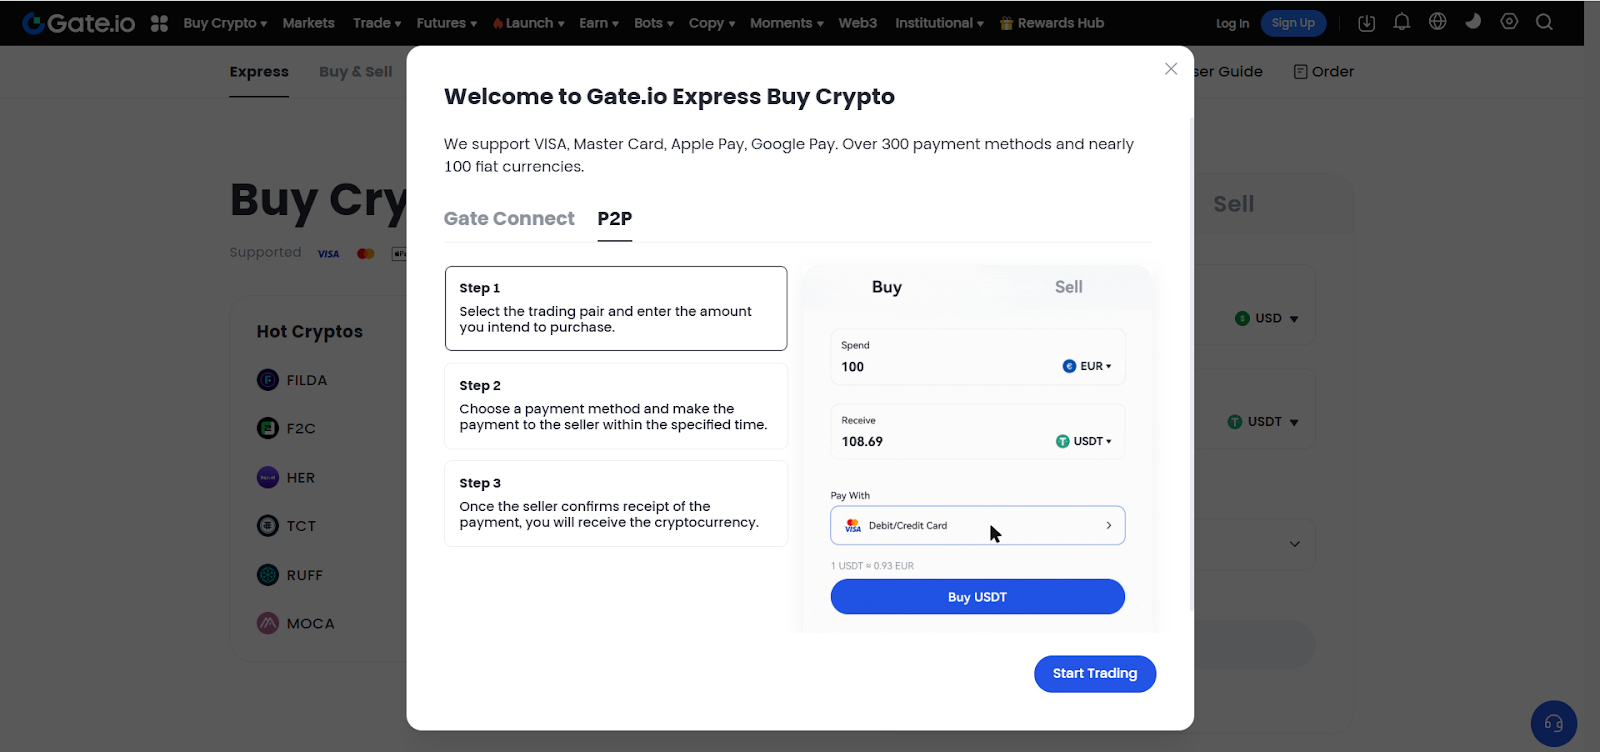Open the customer support headset button
The height and width of the screenshot is (752, 1600).
[x=1554, y=723]
